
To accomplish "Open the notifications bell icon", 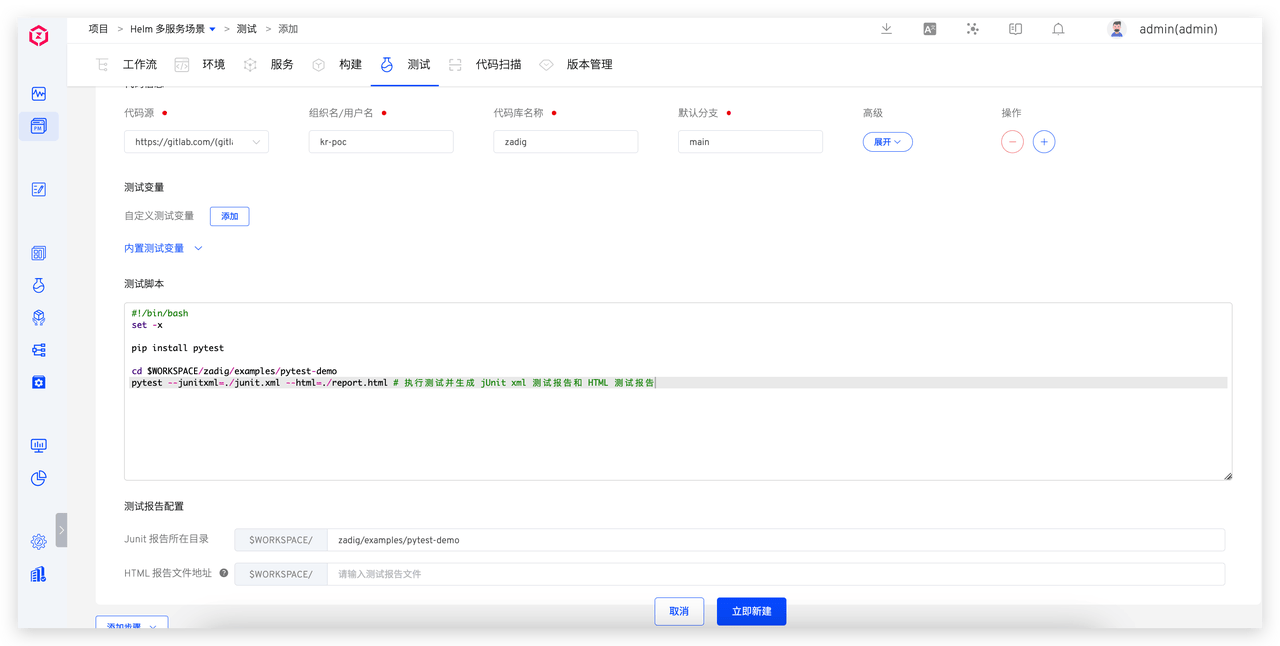I will tap(1058, 29).
